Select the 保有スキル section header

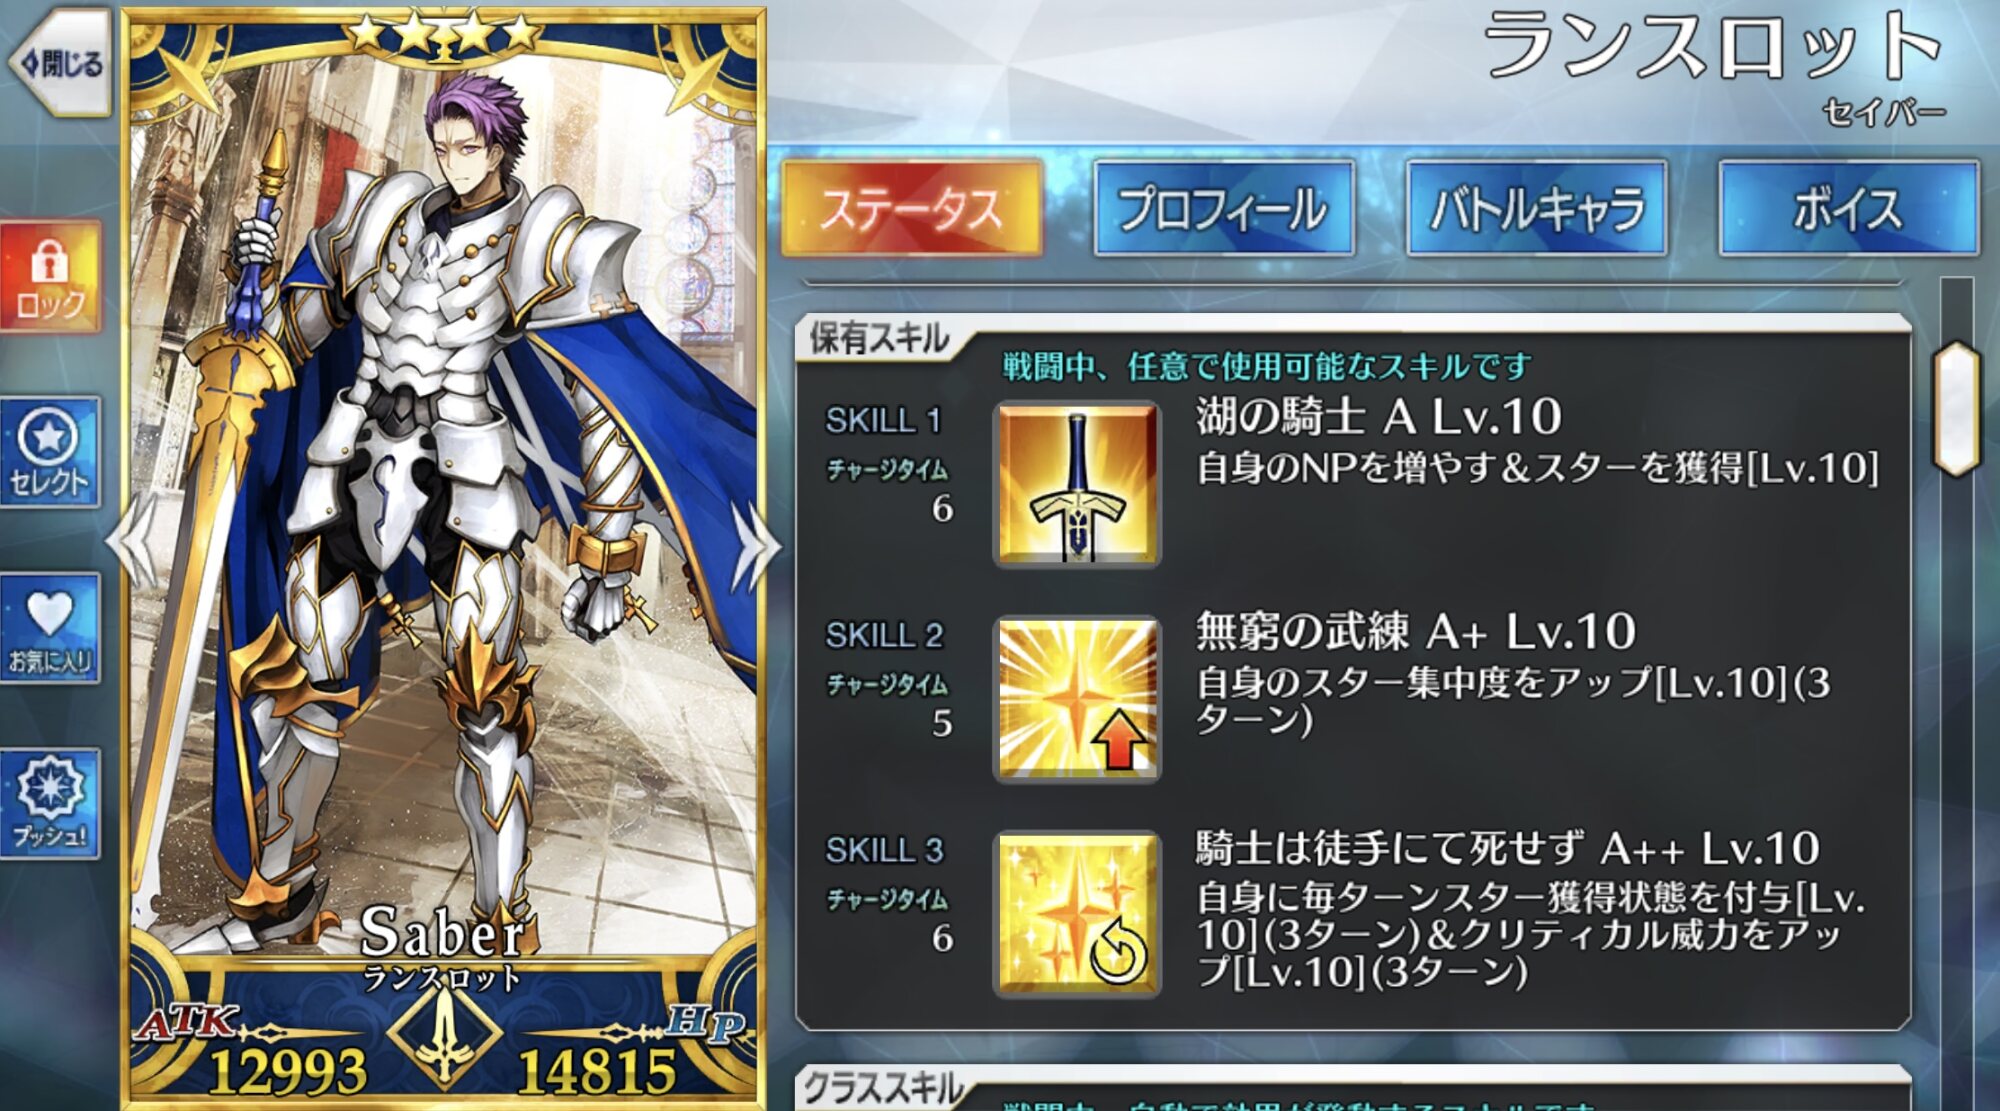click(880, 338)
